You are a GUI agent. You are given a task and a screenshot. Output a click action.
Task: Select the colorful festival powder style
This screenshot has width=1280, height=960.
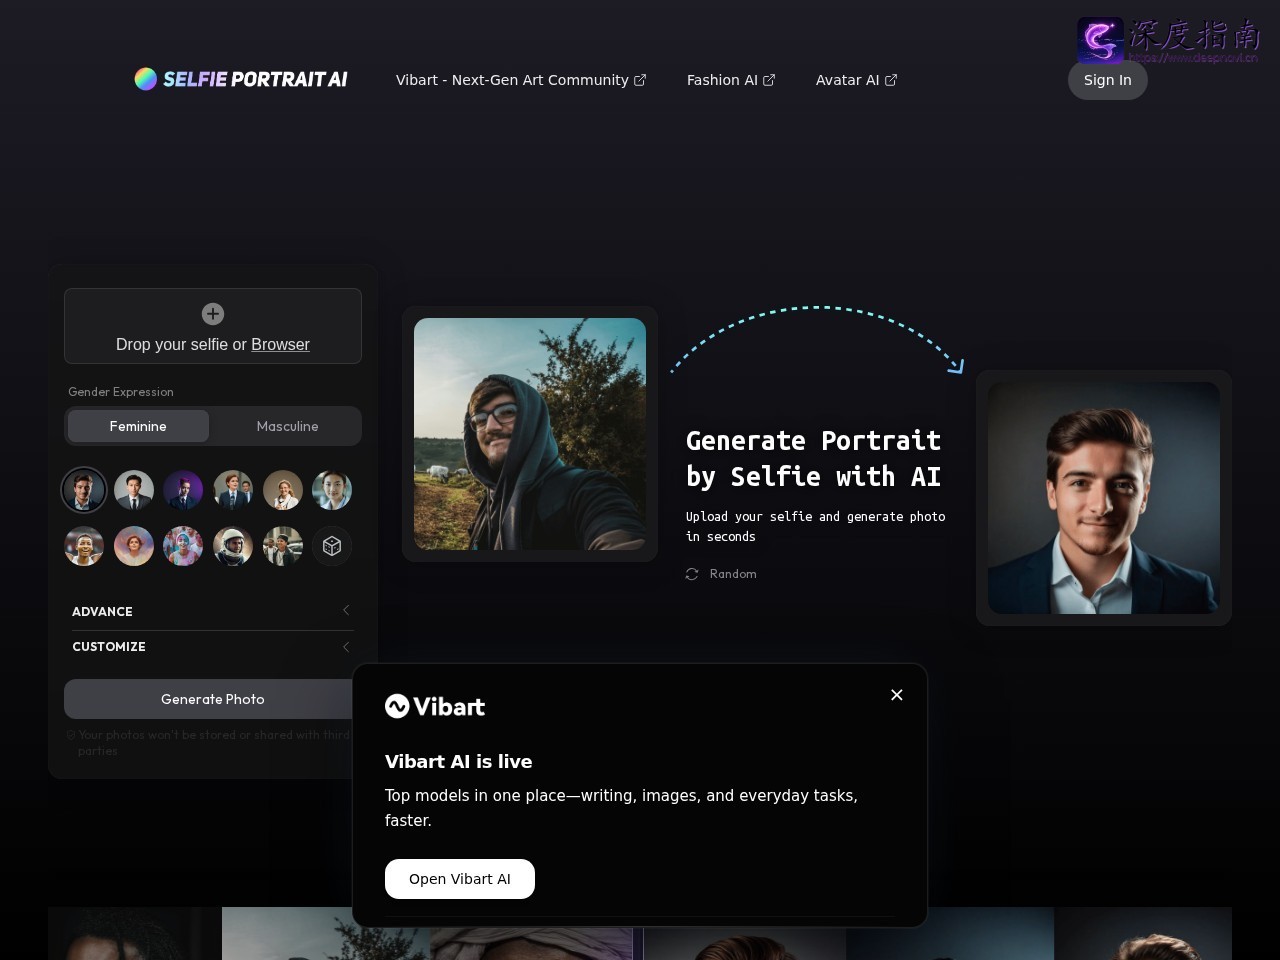pos(183,546)
